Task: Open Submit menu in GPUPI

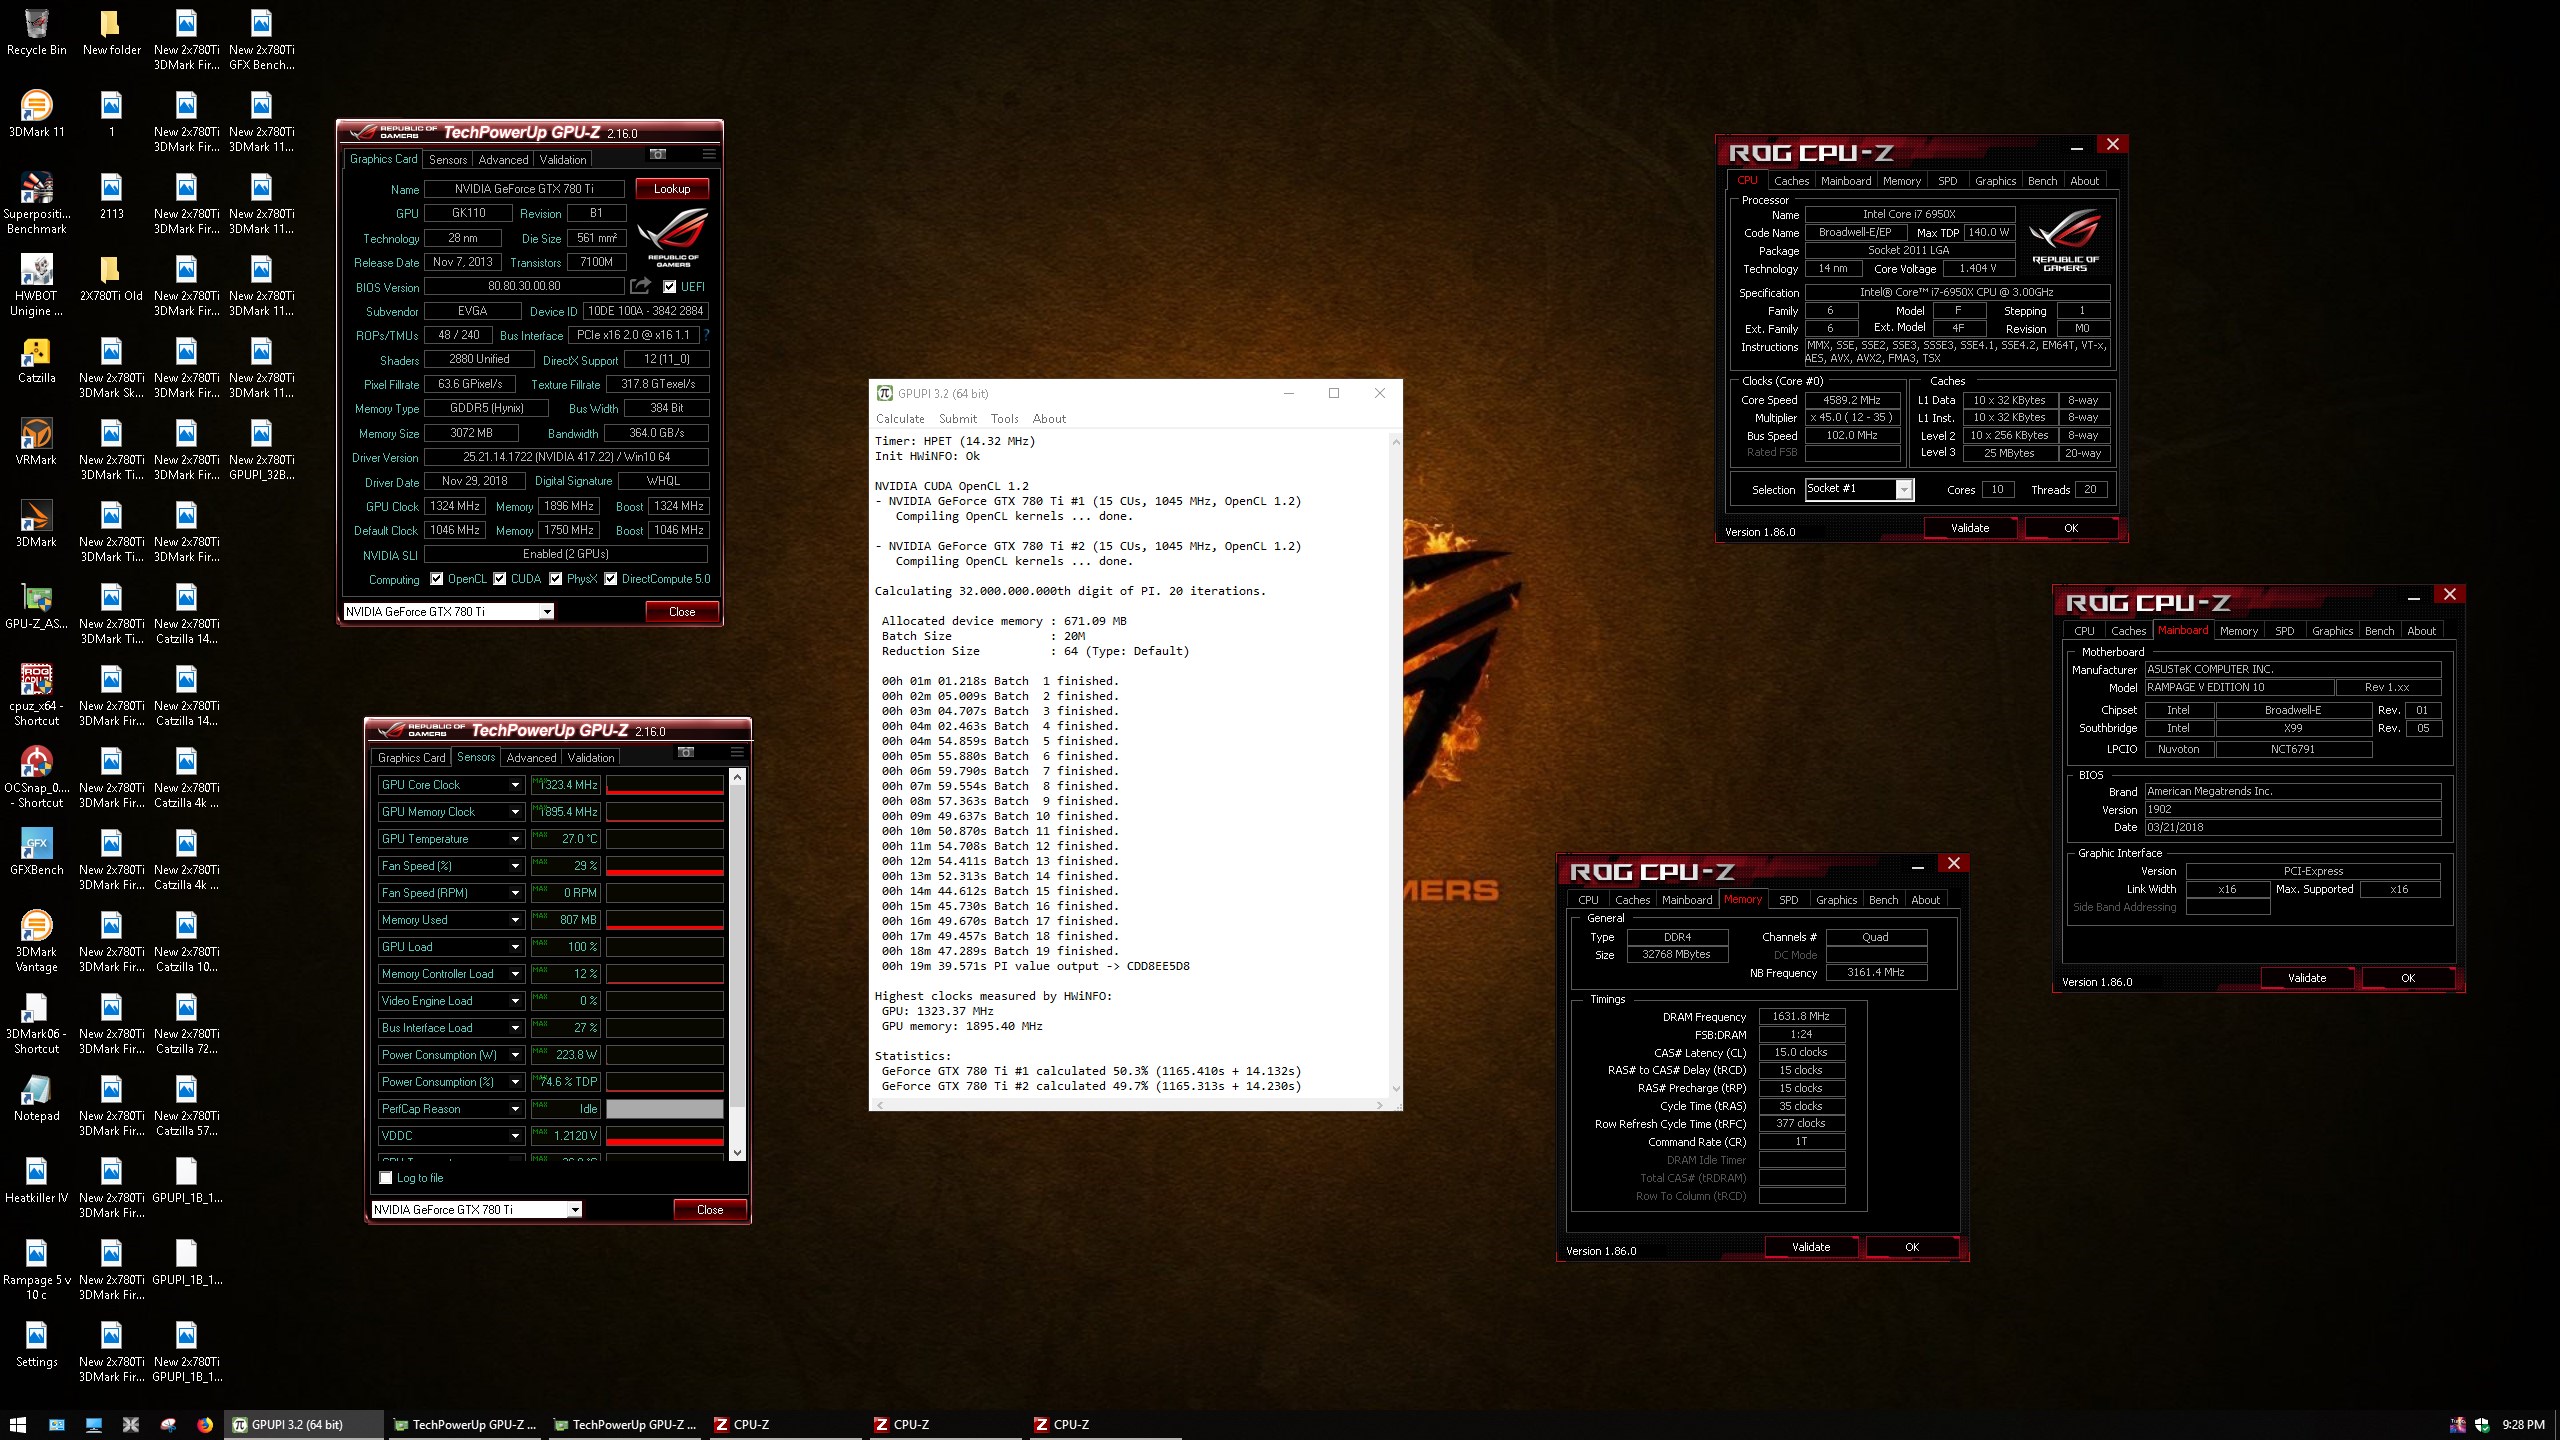Action: 958,419
